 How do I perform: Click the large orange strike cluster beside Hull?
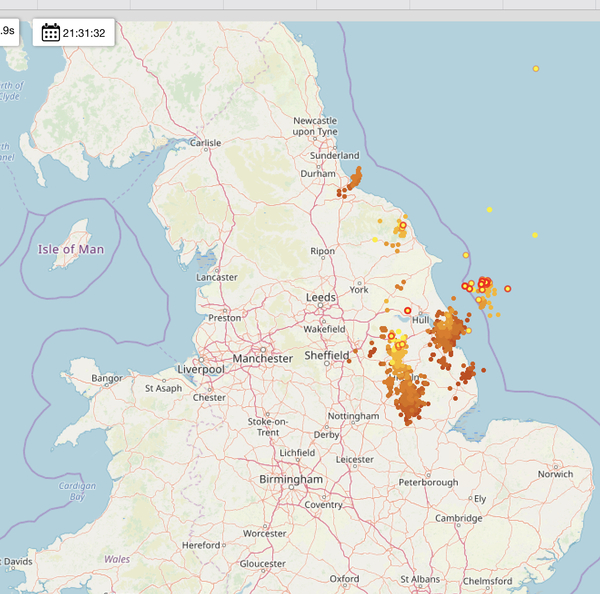pyautogui.click(x=448, y=331)
